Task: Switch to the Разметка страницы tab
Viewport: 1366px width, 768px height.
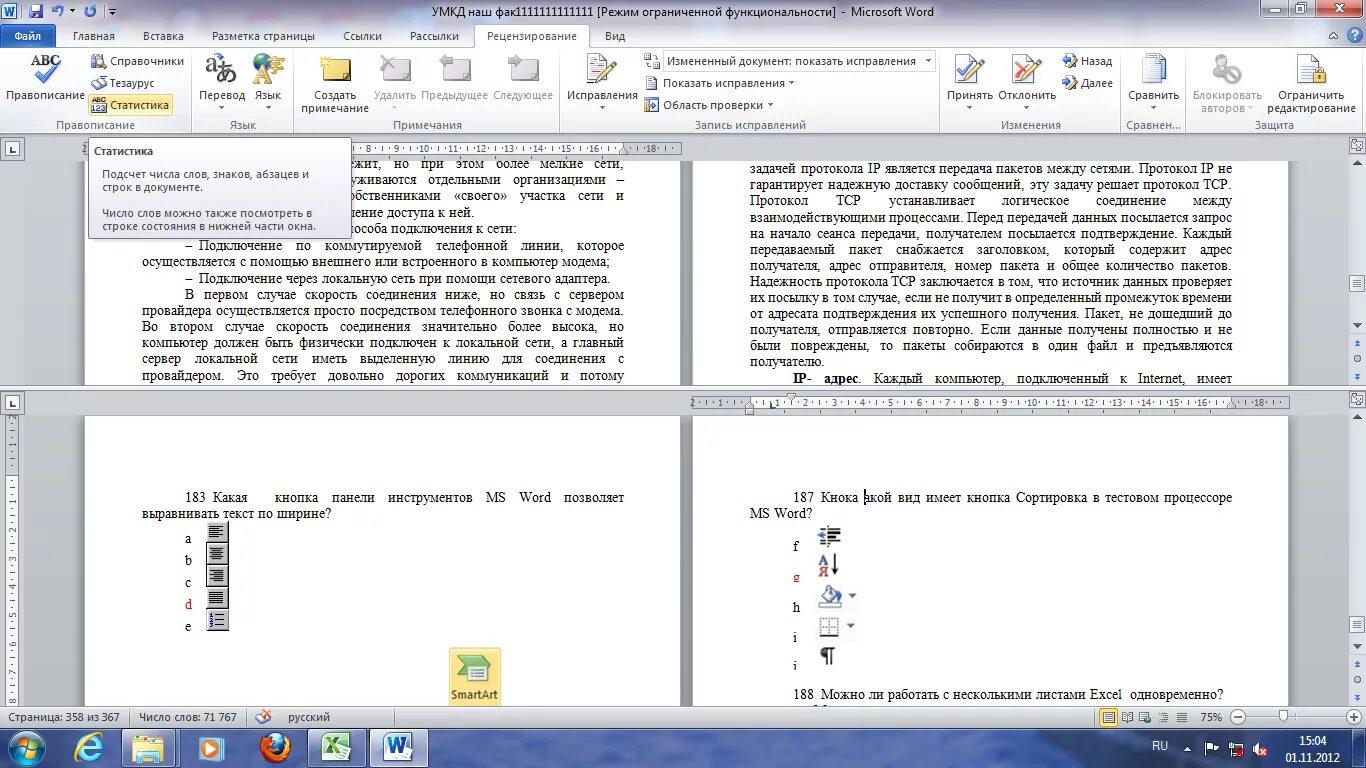Action: coord(263,36)
